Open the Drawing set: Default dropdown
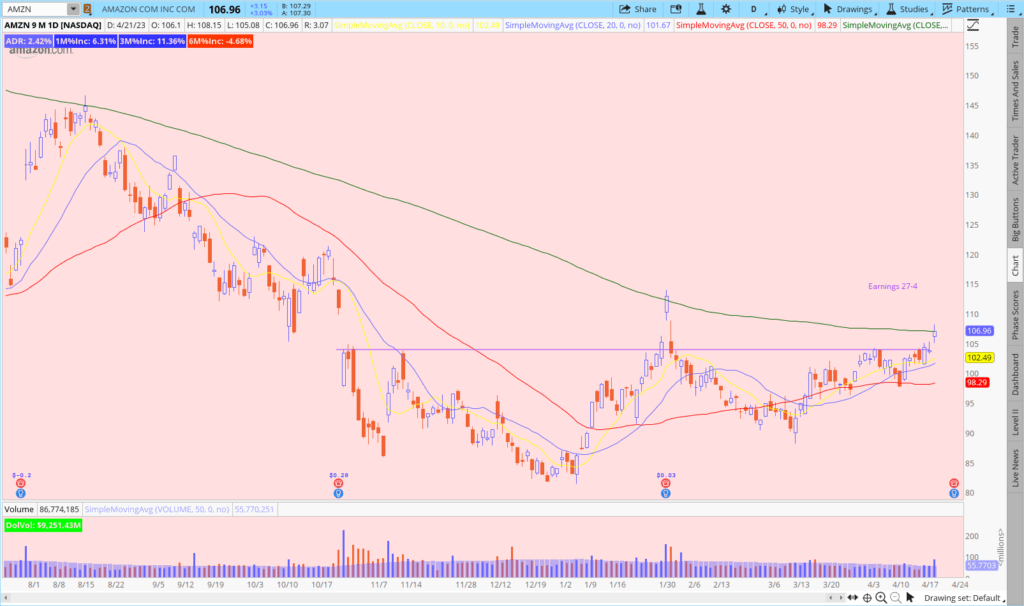 pos(965,598)
